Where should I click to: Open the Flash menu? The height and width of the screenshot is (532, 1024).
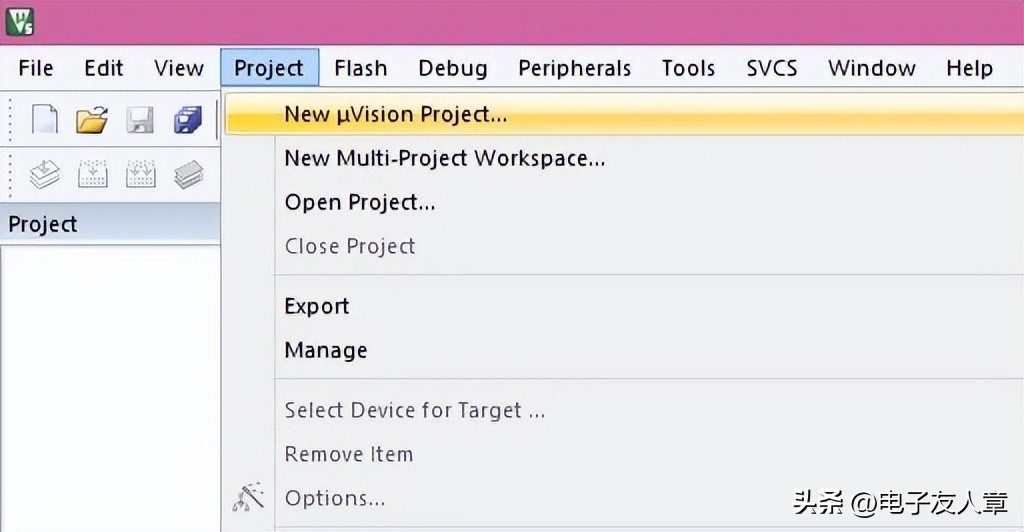coord(360,68)
